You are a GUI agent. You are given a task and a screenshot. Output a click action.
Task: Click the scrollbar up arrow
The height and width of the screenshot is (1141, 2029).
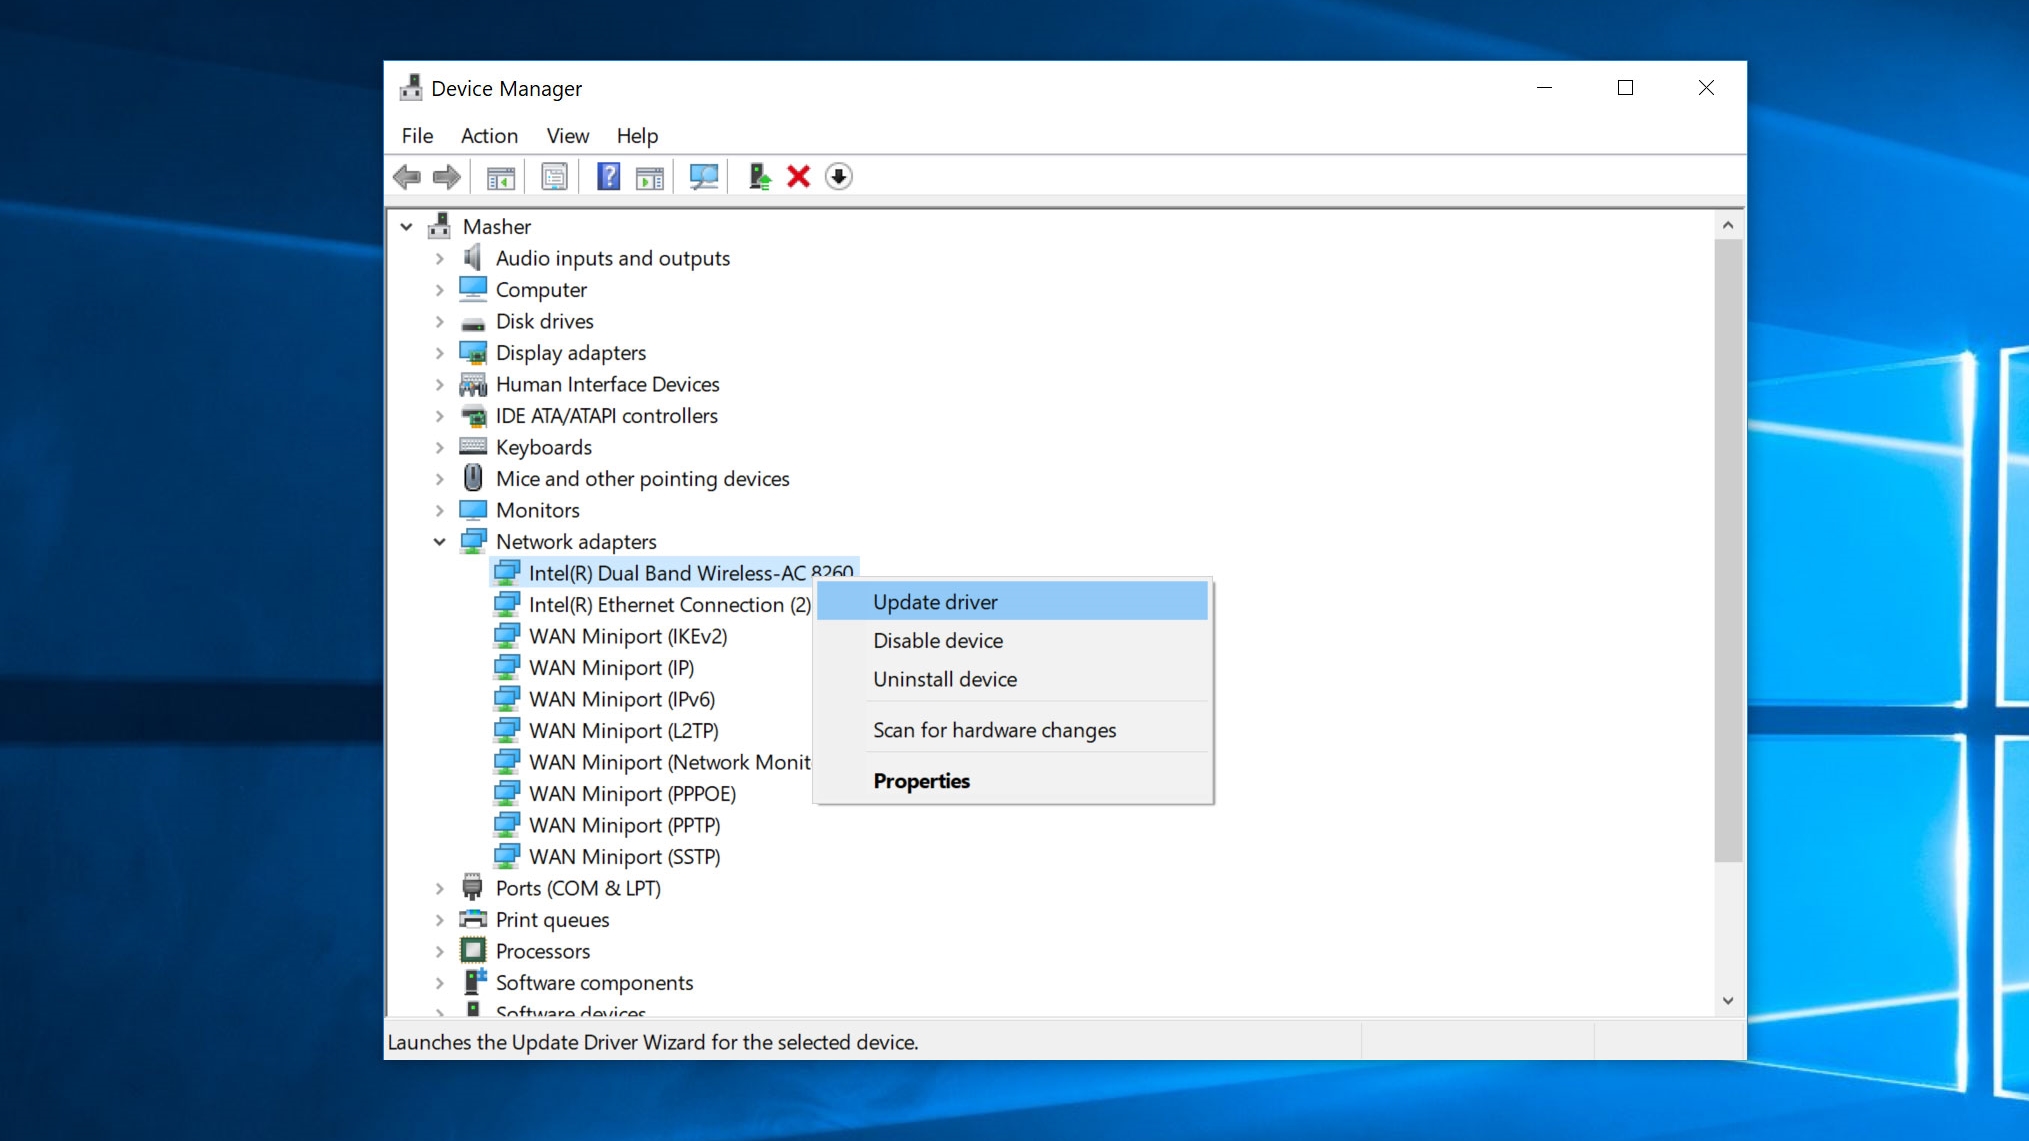click(x=1728, y=226)
